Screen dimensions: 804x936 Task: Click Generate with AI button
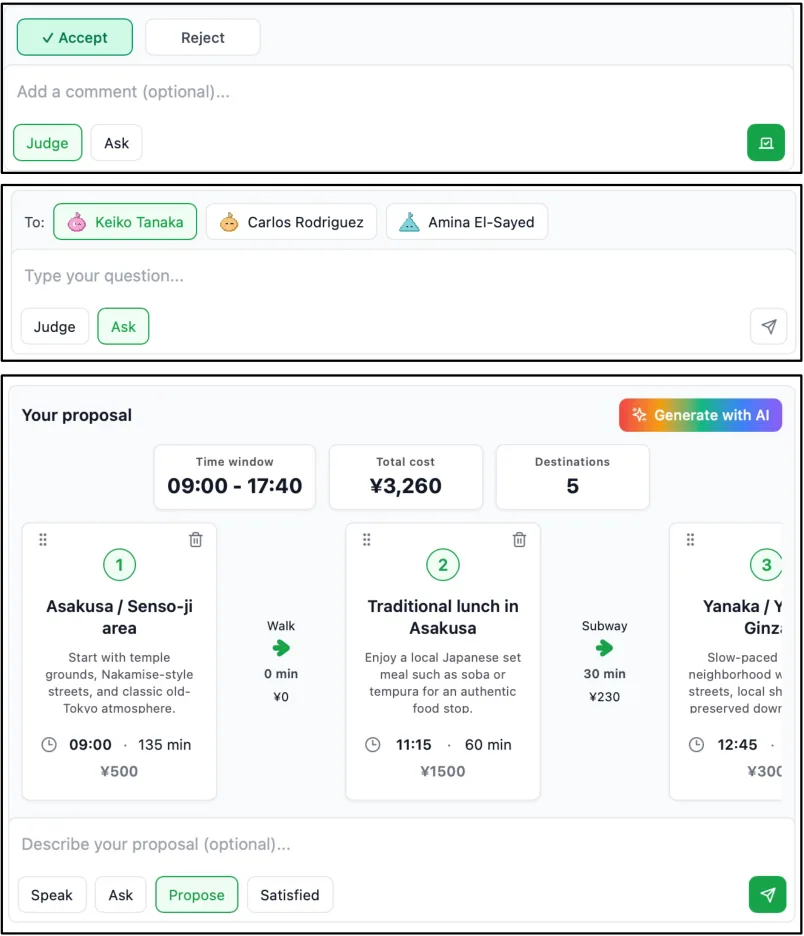pos(700,415)
